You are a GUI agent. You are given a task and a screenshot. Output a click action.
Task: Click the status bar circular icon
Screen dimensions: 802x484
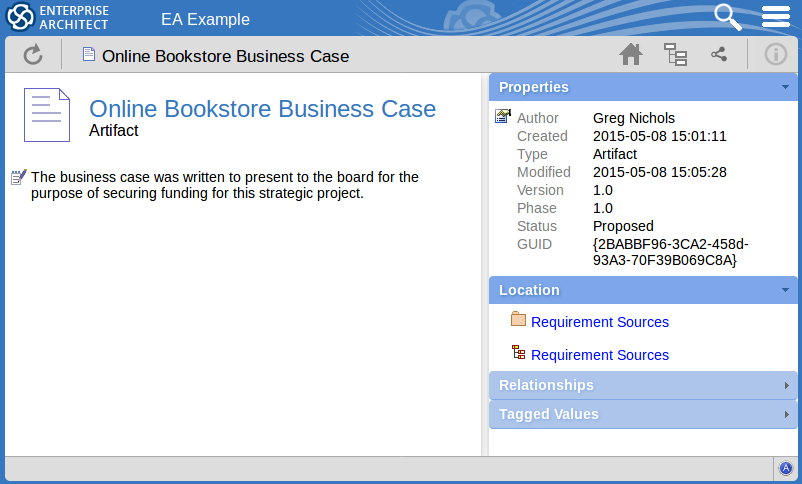click(785, 469)
